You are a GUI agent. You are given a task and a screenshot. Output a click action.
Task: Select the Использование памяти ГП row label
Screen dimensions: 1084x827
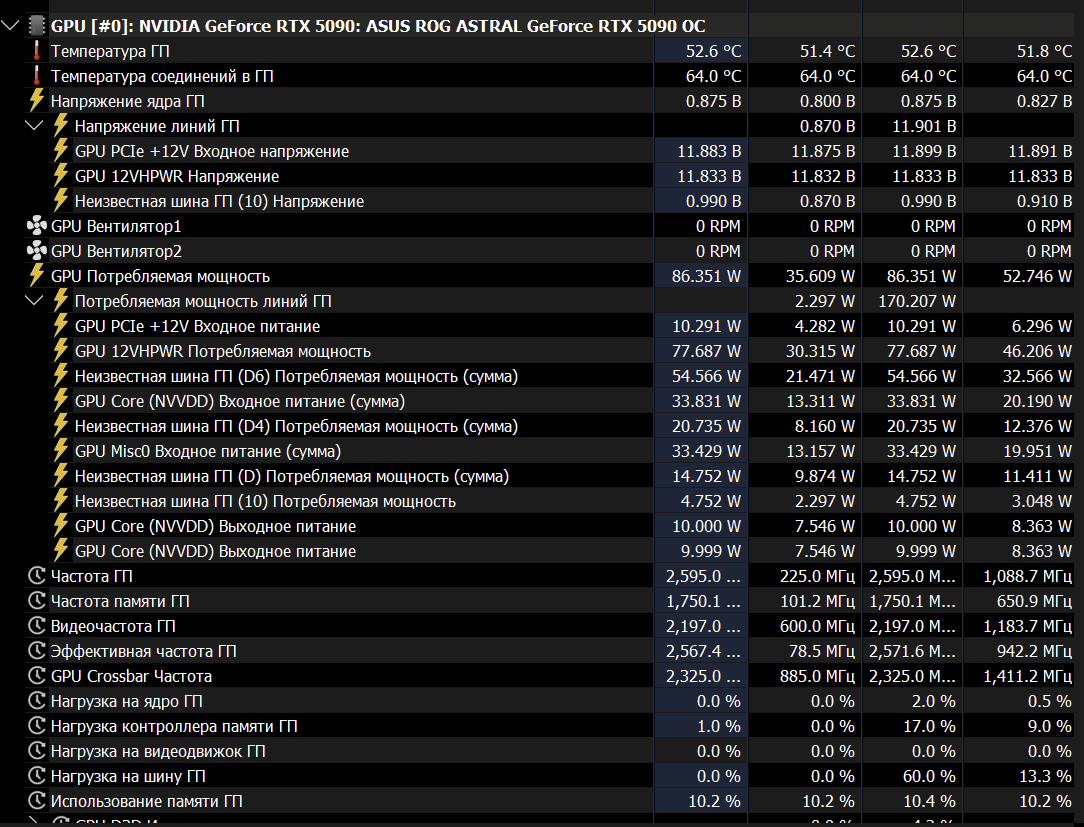click(x=147, y=801)
